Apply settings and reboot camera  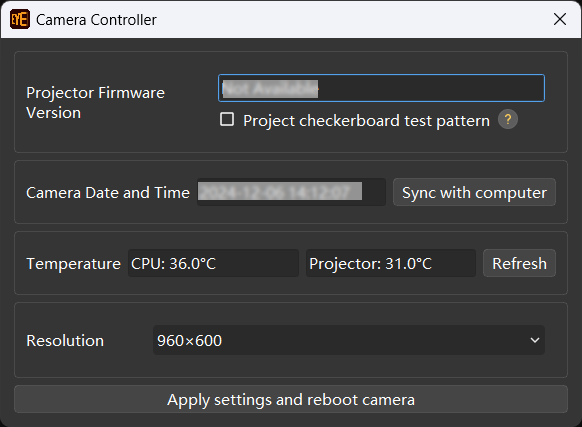(291, 400)
